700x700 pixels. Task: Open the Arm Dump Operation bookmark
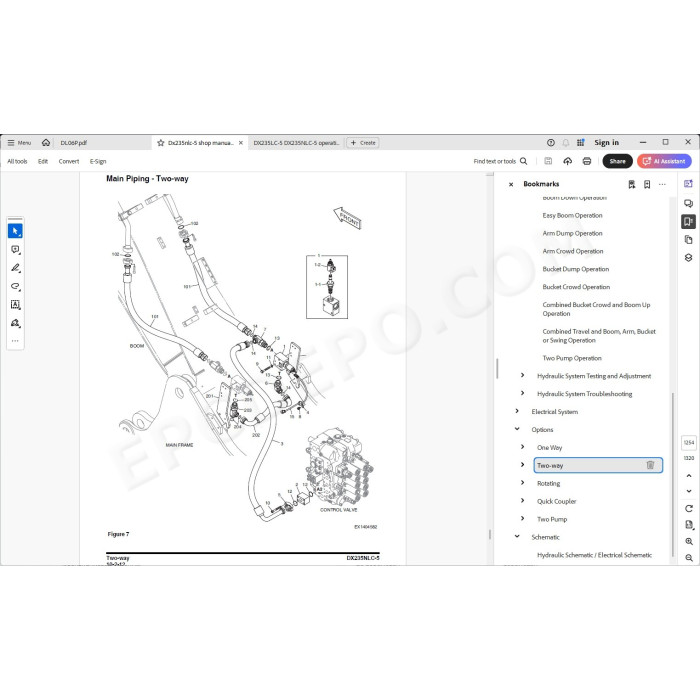572,233
